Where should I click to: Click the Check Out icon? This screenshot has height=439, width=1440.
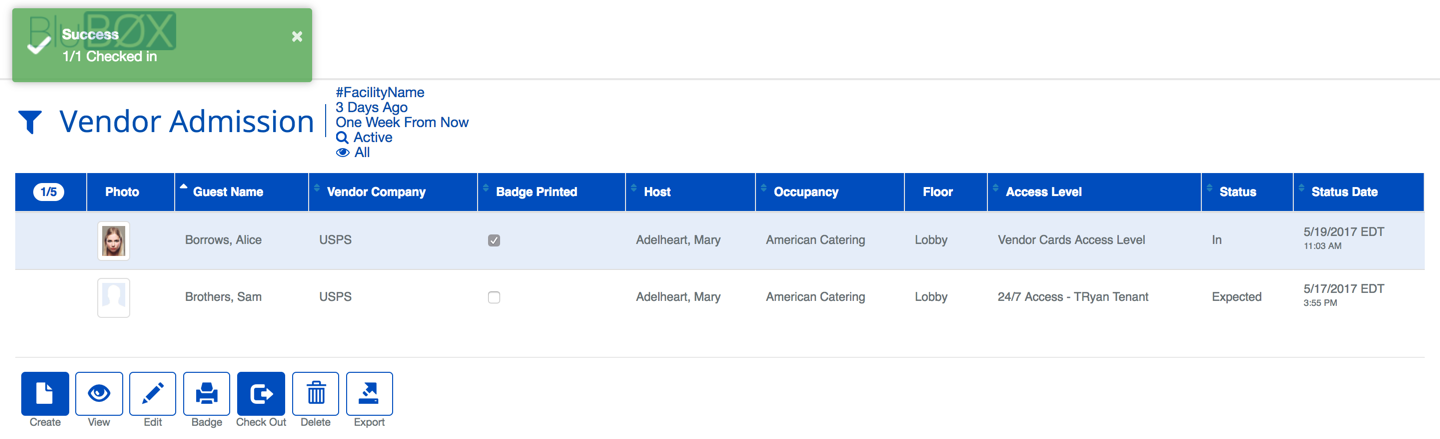click(x=261, y=394)
